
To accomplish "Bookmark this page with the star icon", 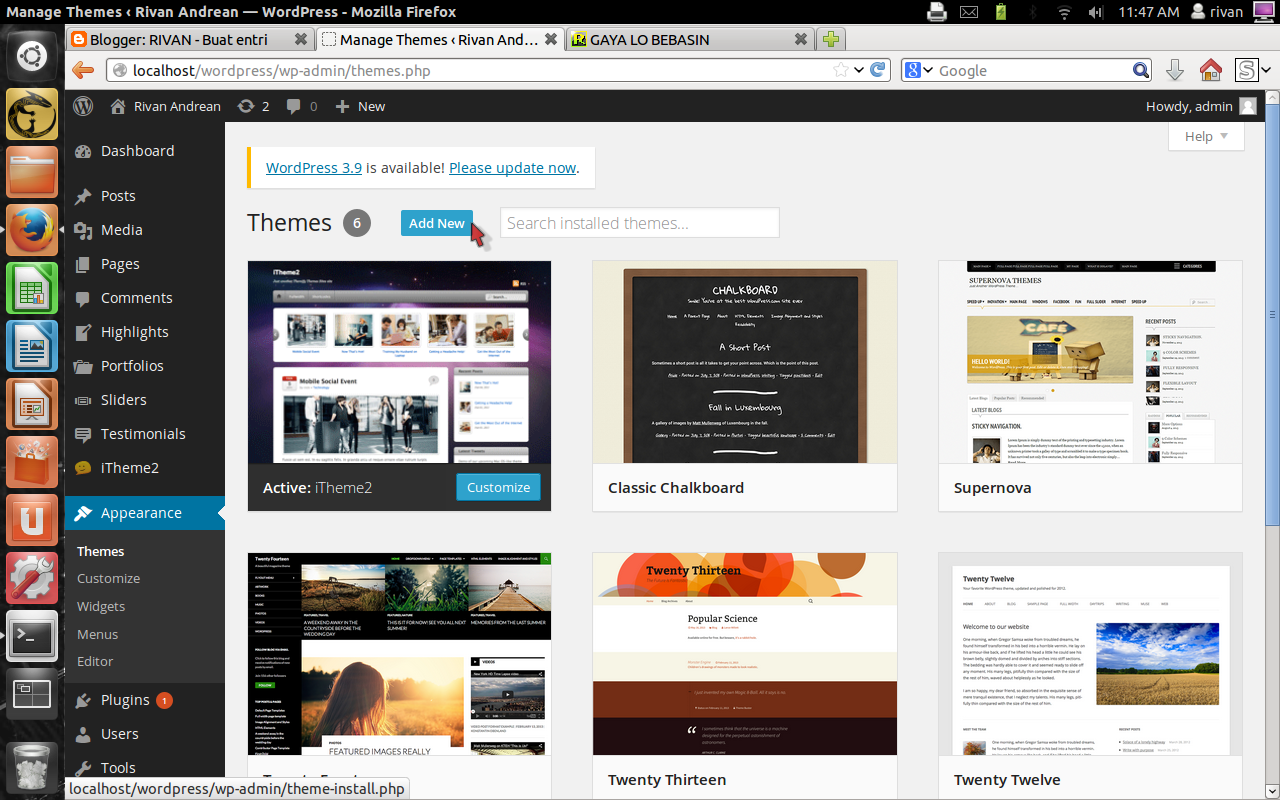I will tap(842, 70).
